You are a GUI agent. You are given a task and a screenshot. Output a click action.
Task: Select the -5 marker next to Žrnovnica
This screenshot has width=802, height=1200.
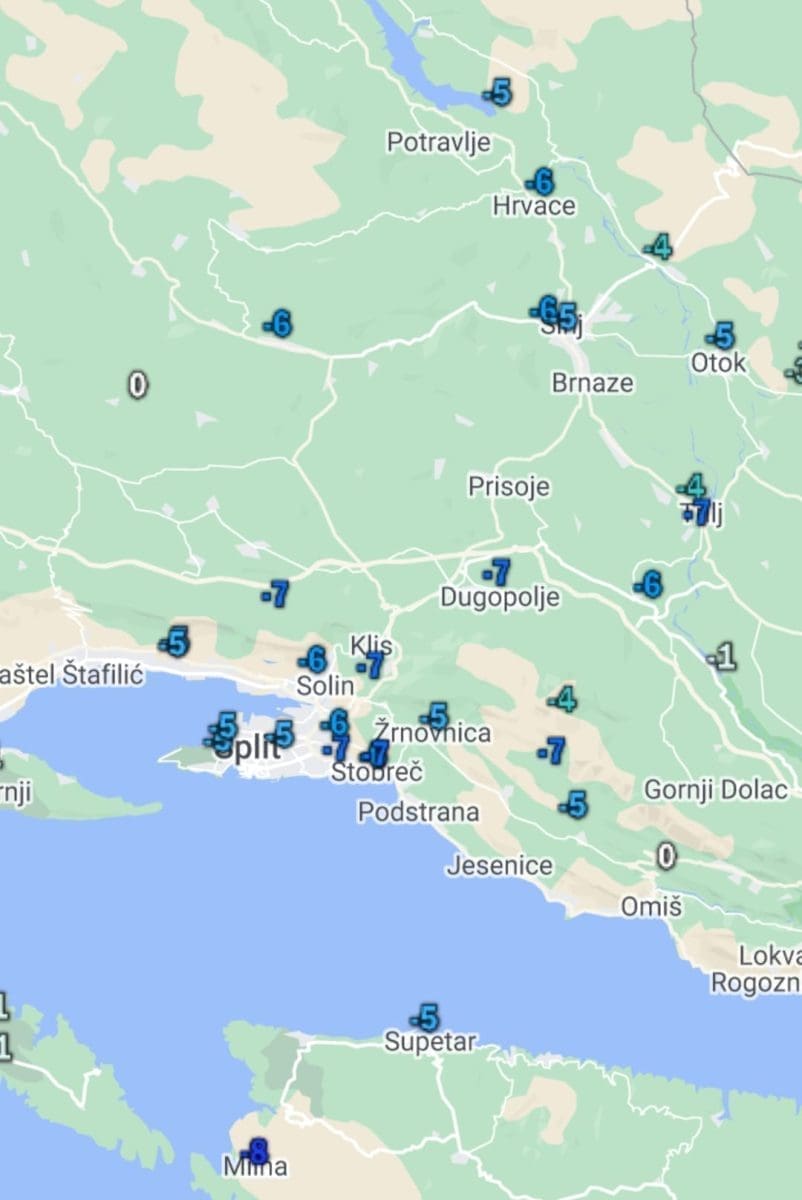click(x=435, y=716)
